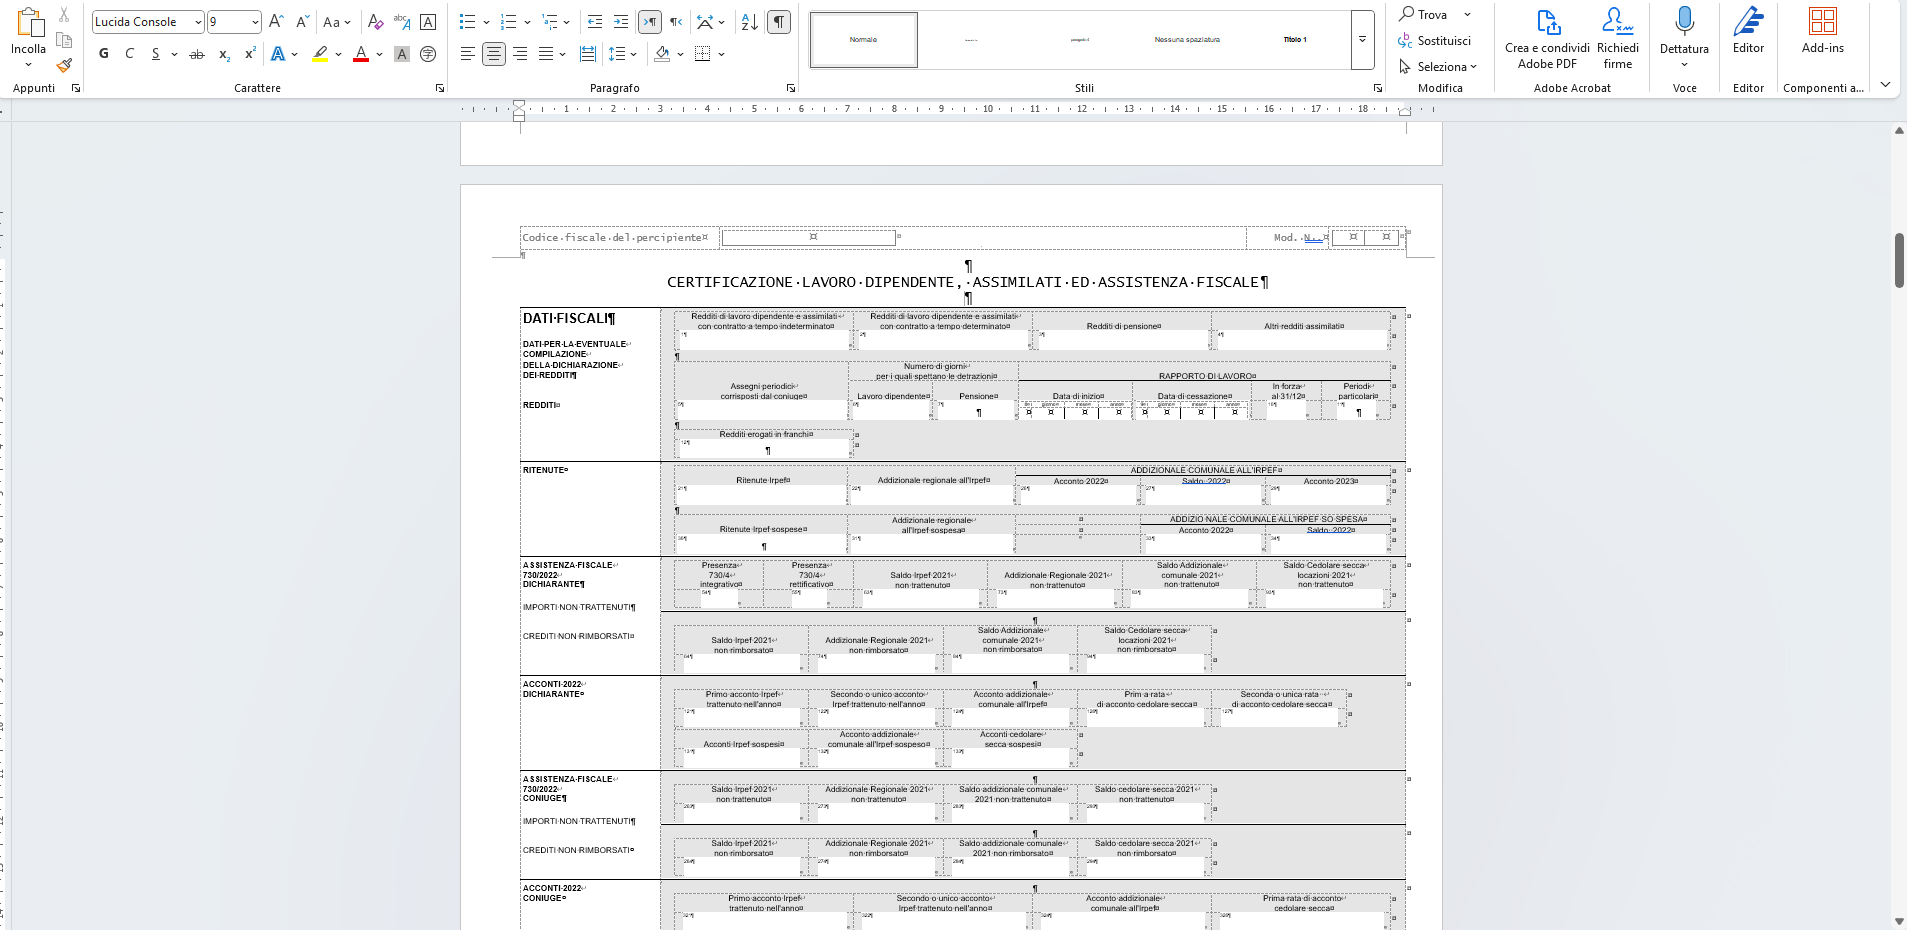The image size is (1907, 930).
Task: Select the Nessuna spaziatura style
Action: coord(1187,40)
